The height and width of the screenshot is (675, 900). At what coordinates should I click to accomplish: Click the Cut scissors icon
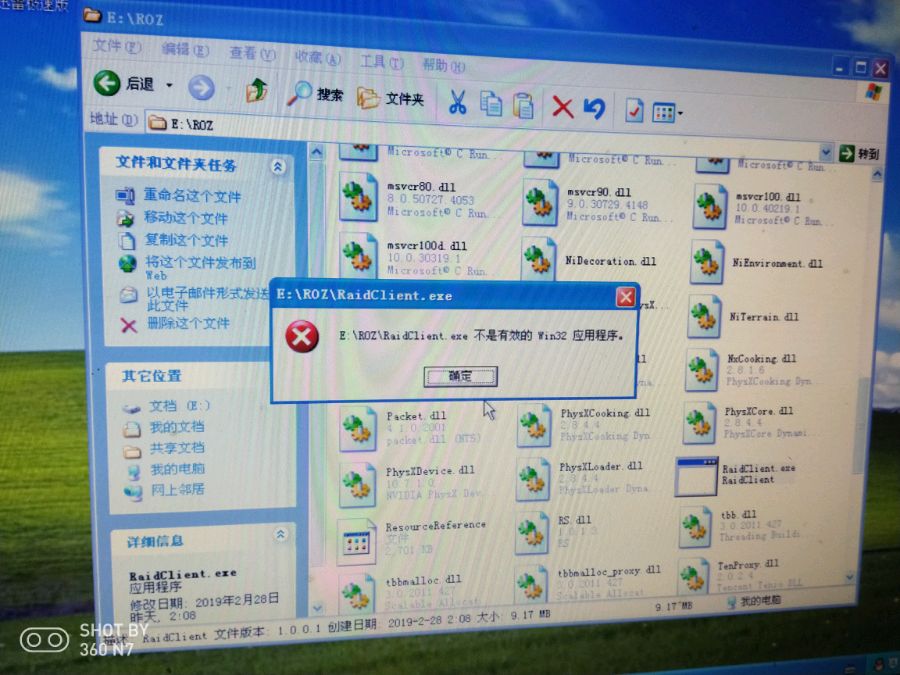click(x=457, y=102)
